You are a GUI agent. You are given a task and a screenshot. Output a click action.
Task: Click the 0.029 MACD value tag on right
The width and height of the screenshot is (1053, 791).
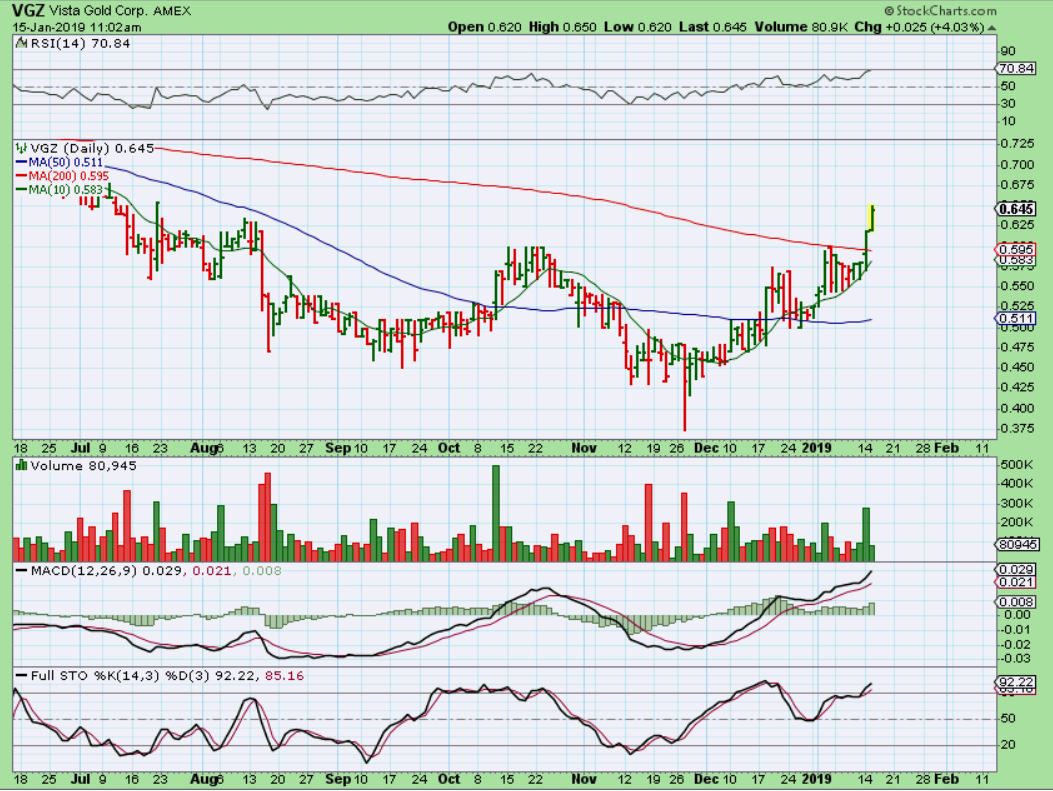[x=1015, y=569]
